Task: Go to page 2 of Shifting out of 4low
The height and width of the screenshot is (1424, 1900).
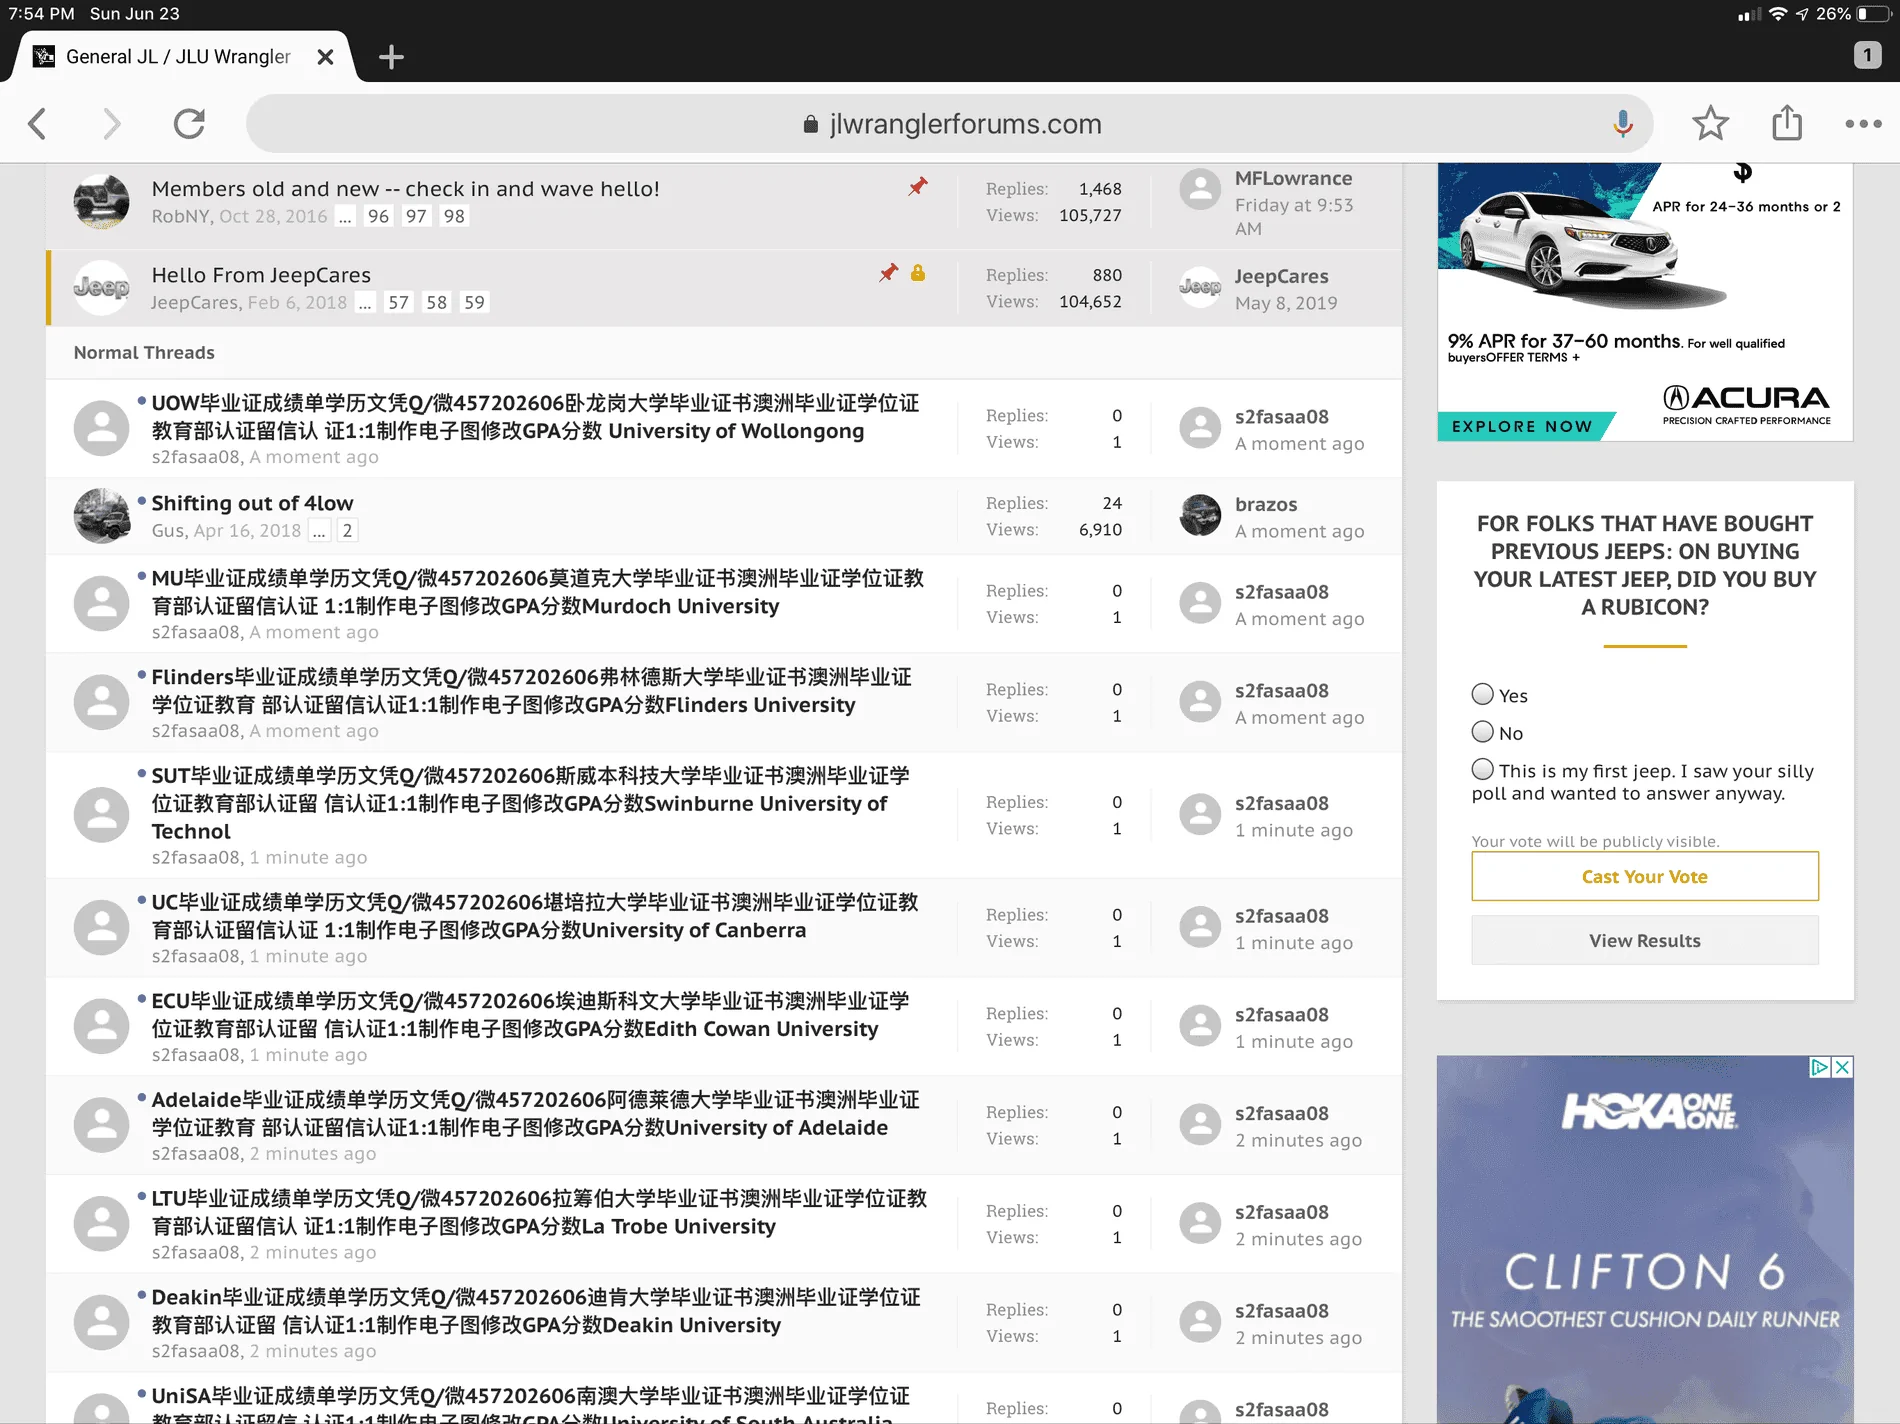Action: pyautogui.click(x=347, y=530)
